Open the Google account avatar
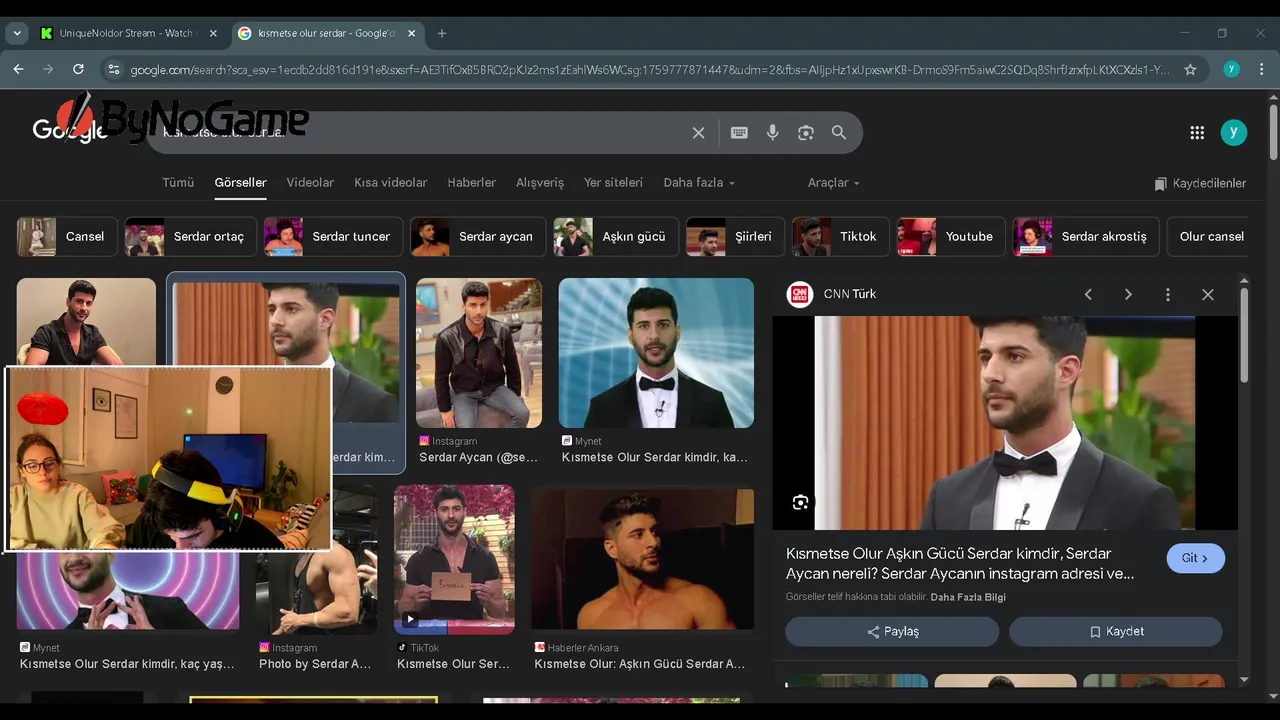The image size is (1280, 720). (1234, 132)
